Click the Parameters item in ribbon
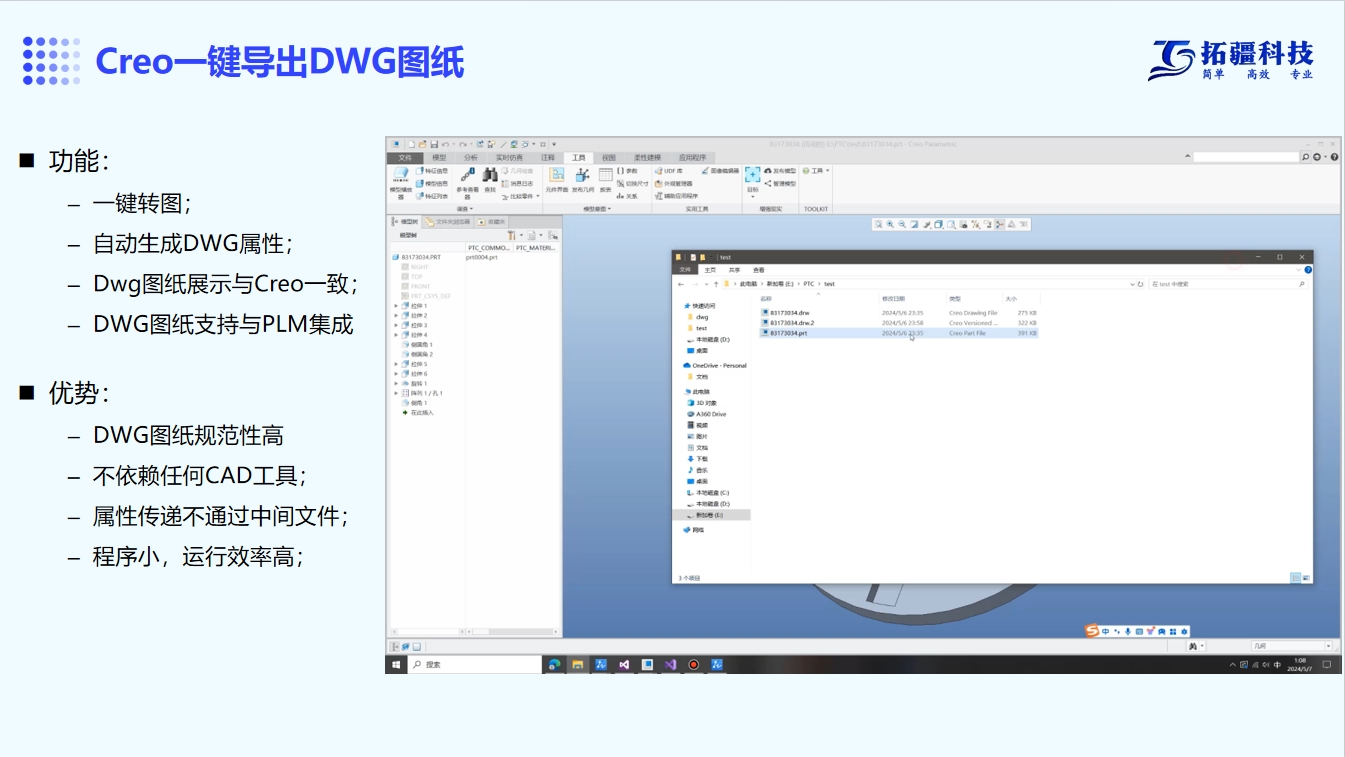The height and width of the screenshot is (757, 1345). pyautogui.click(x=627, y=171)
